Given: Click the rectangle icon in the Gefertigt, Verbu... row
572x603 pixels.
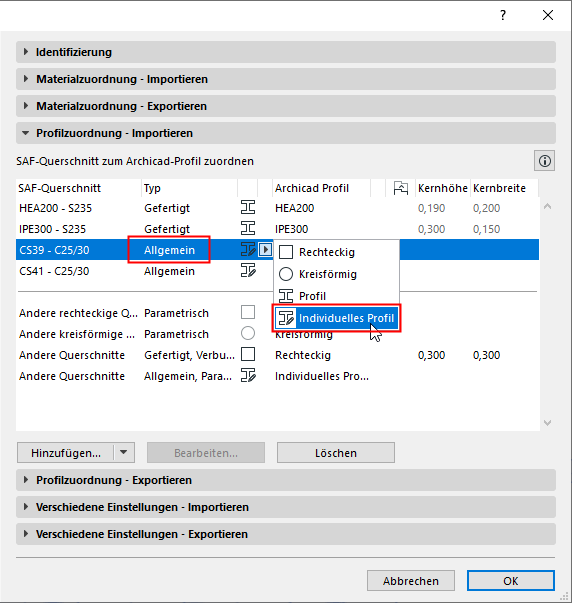Looking at the screenshot, I should pyautogui.click(x=248, y=354).
